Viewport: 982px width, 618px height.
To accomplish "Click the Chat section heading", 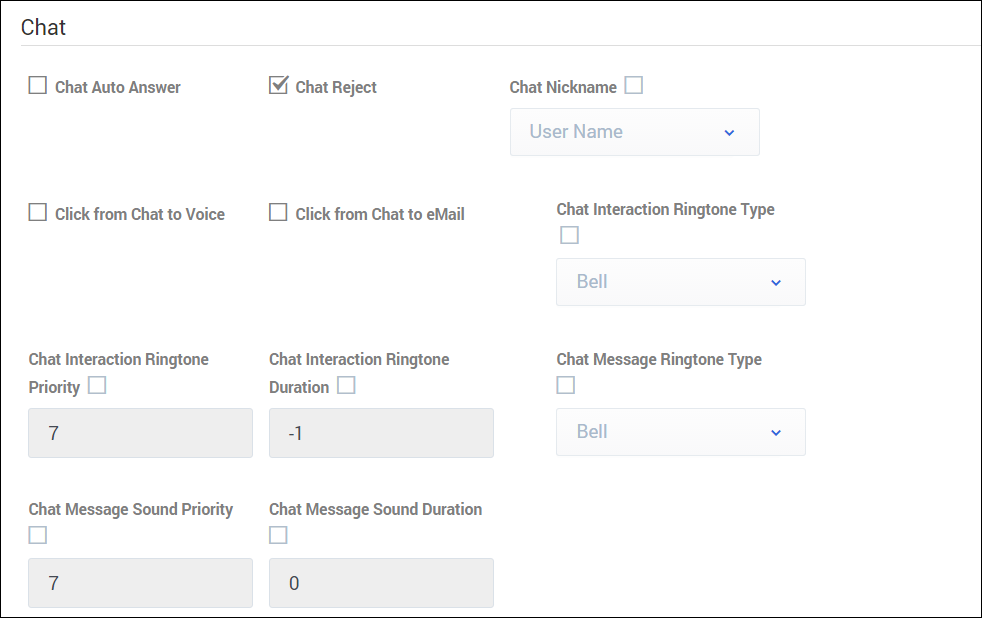I will pos(44,27).
